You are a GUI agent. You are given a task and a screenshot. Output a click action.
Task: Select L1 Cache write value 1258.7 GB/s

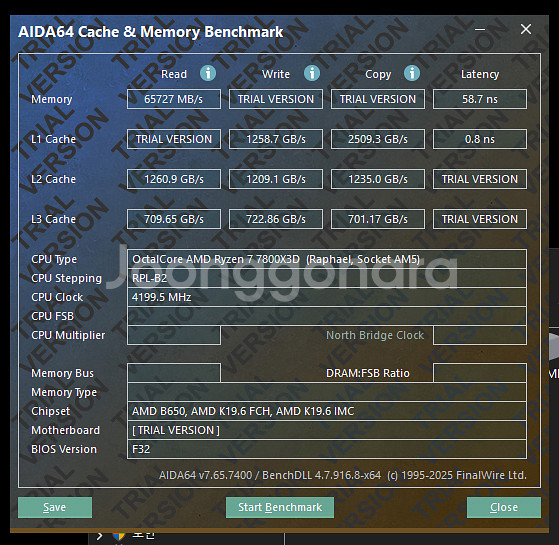pos(276,139)
